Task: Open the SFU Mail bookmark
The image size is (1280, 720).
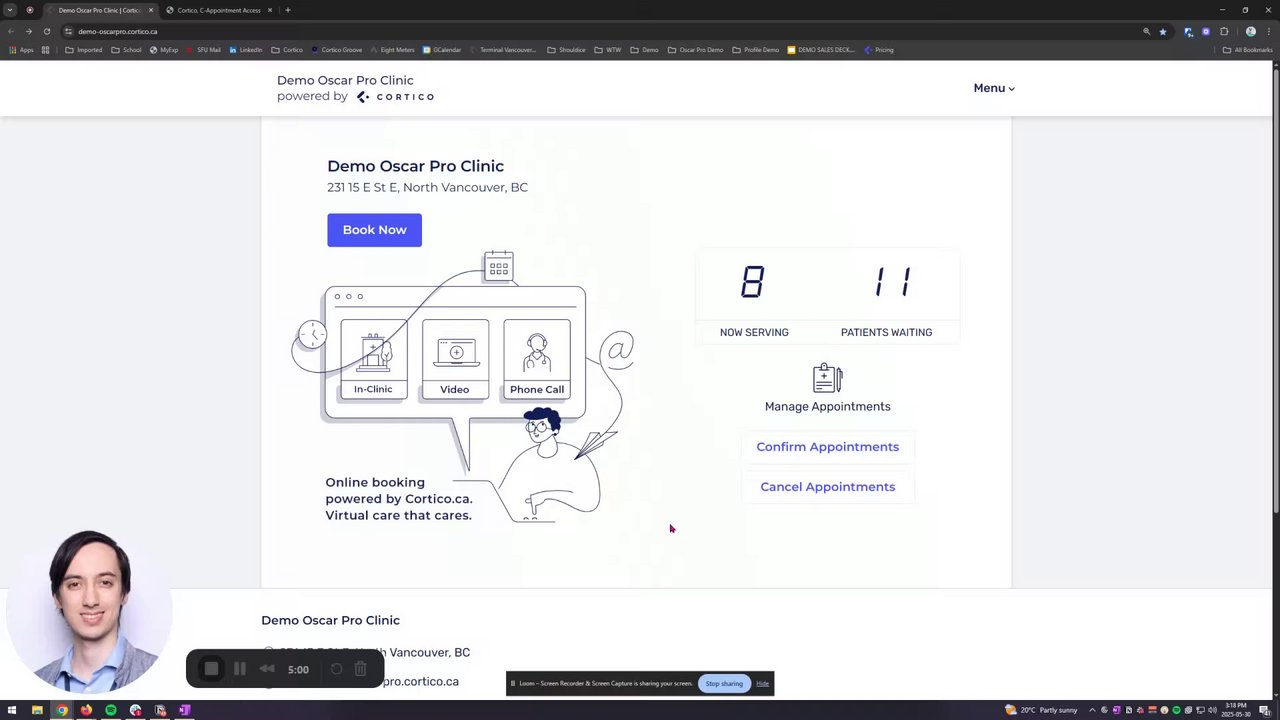Action: tap(203, 50)
